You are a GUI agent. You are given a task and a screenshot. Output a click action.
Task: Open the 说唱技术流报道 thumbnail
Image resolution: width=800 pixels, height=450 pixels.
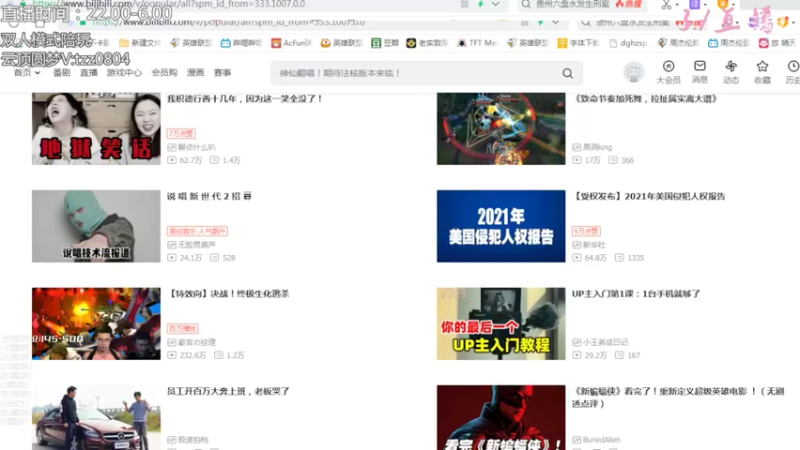click(x=96, y=226)
